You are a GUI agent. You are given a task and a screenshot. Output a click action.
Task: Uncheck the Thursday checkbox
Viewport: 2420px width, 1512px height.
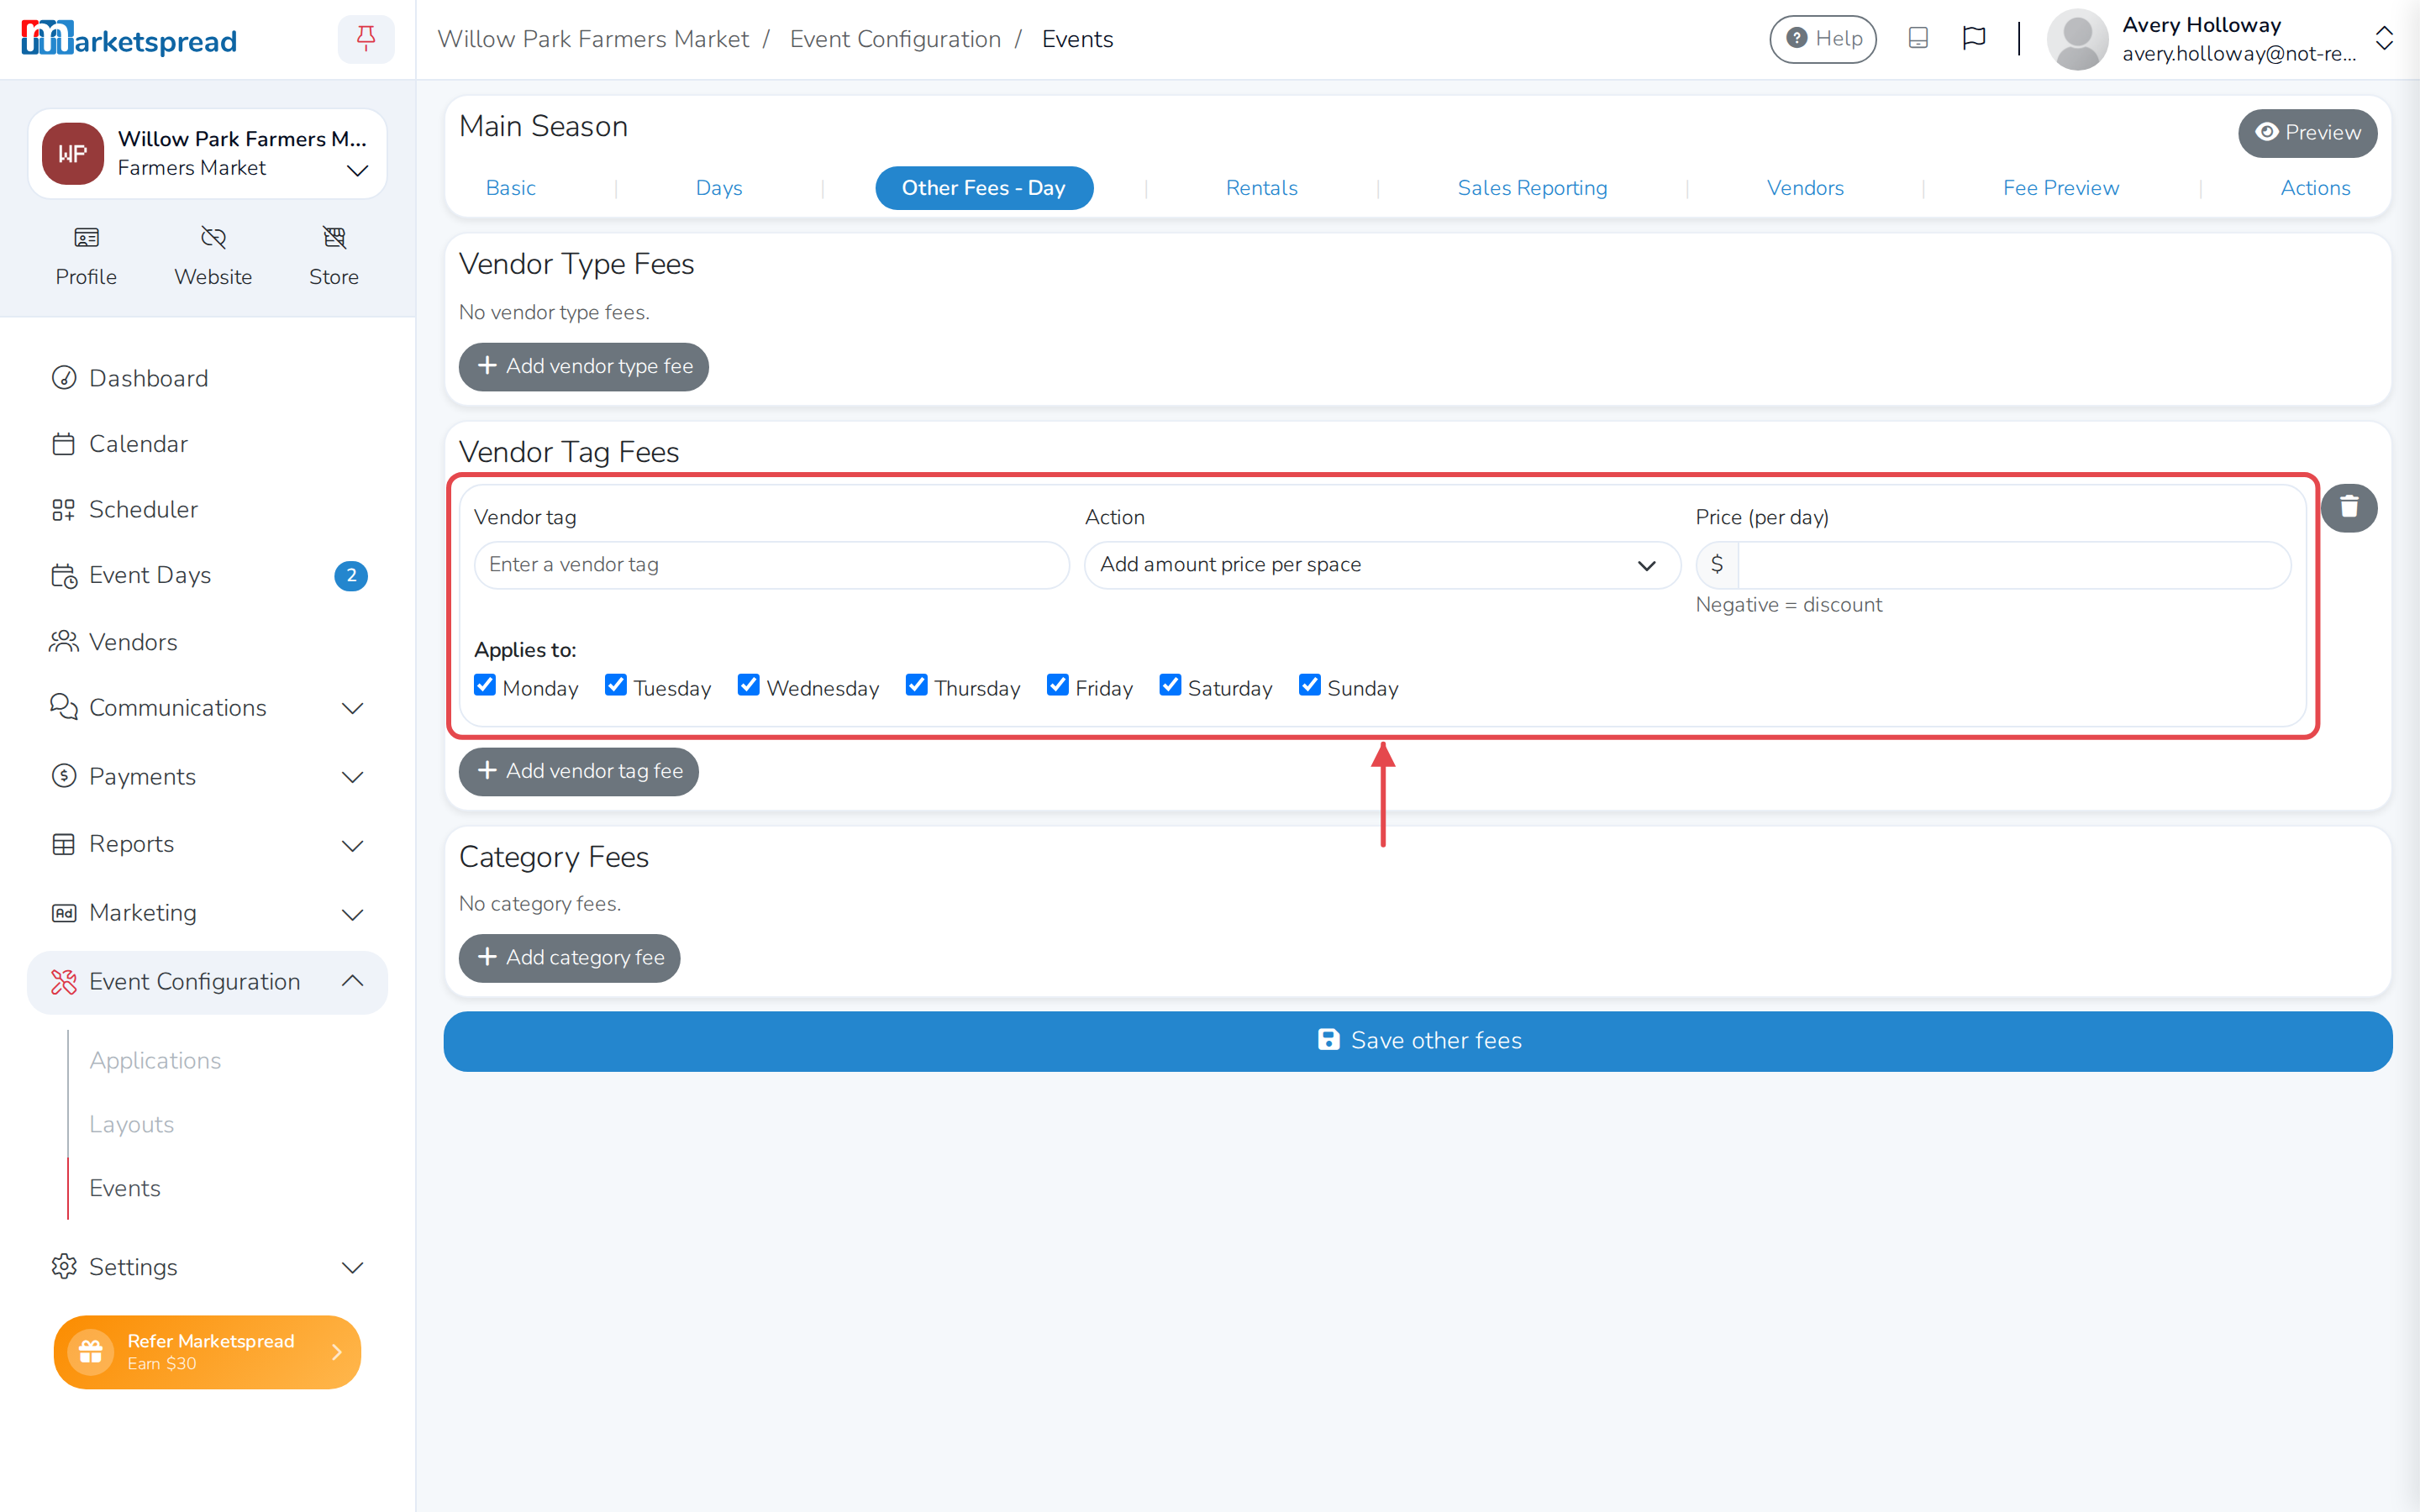point(917,685)
